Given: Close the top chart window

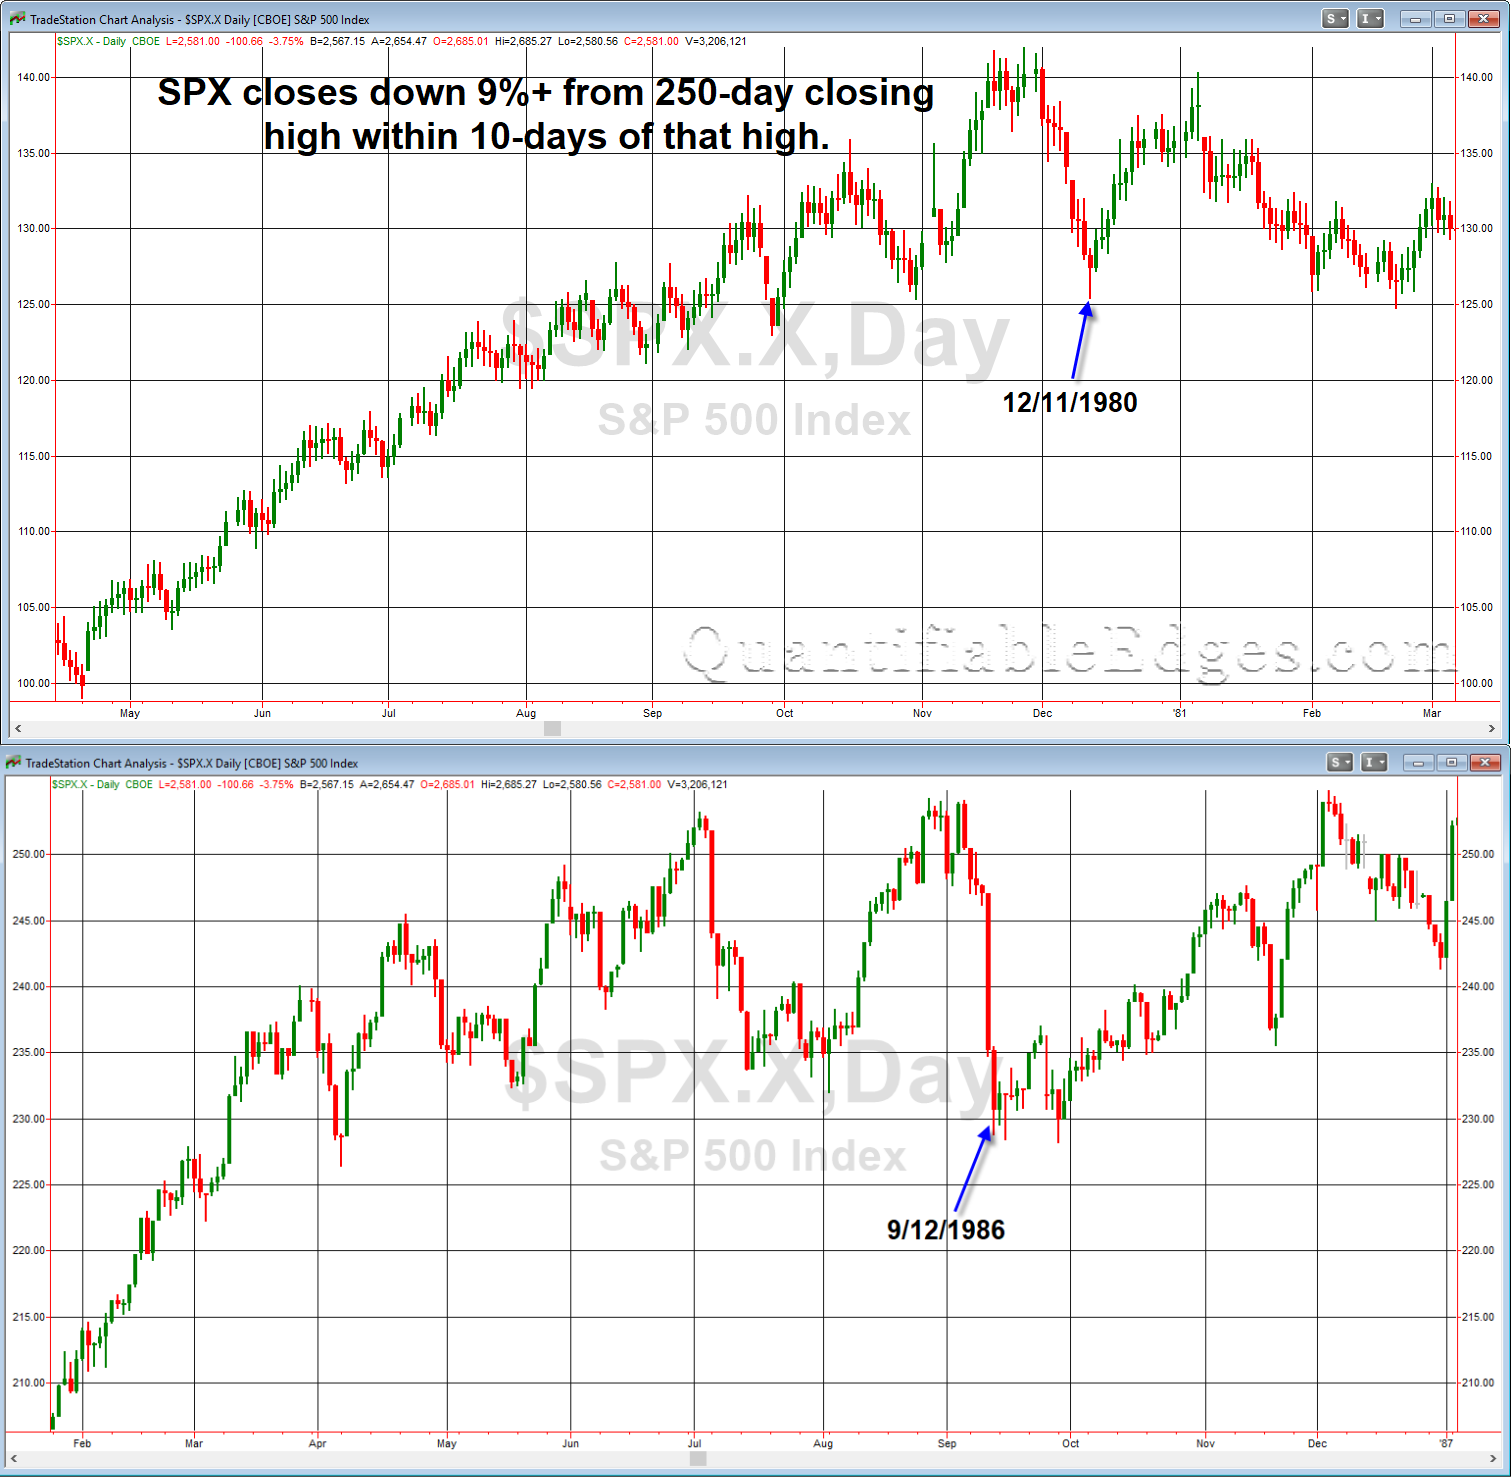Looking at the screenshot, I should pos(1483,19).
